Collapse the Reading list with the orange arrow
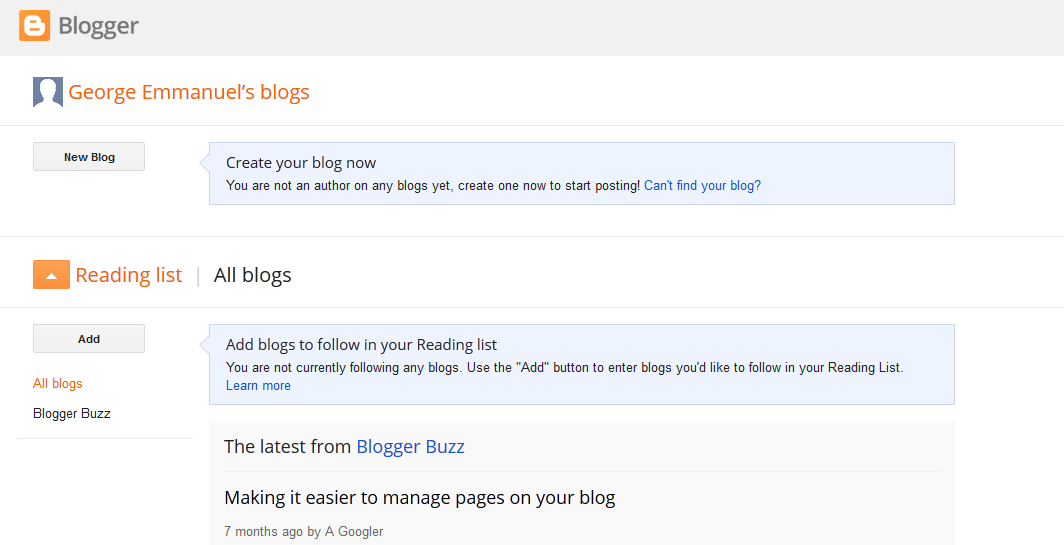The image size is (1064, 545). point(51,275)
